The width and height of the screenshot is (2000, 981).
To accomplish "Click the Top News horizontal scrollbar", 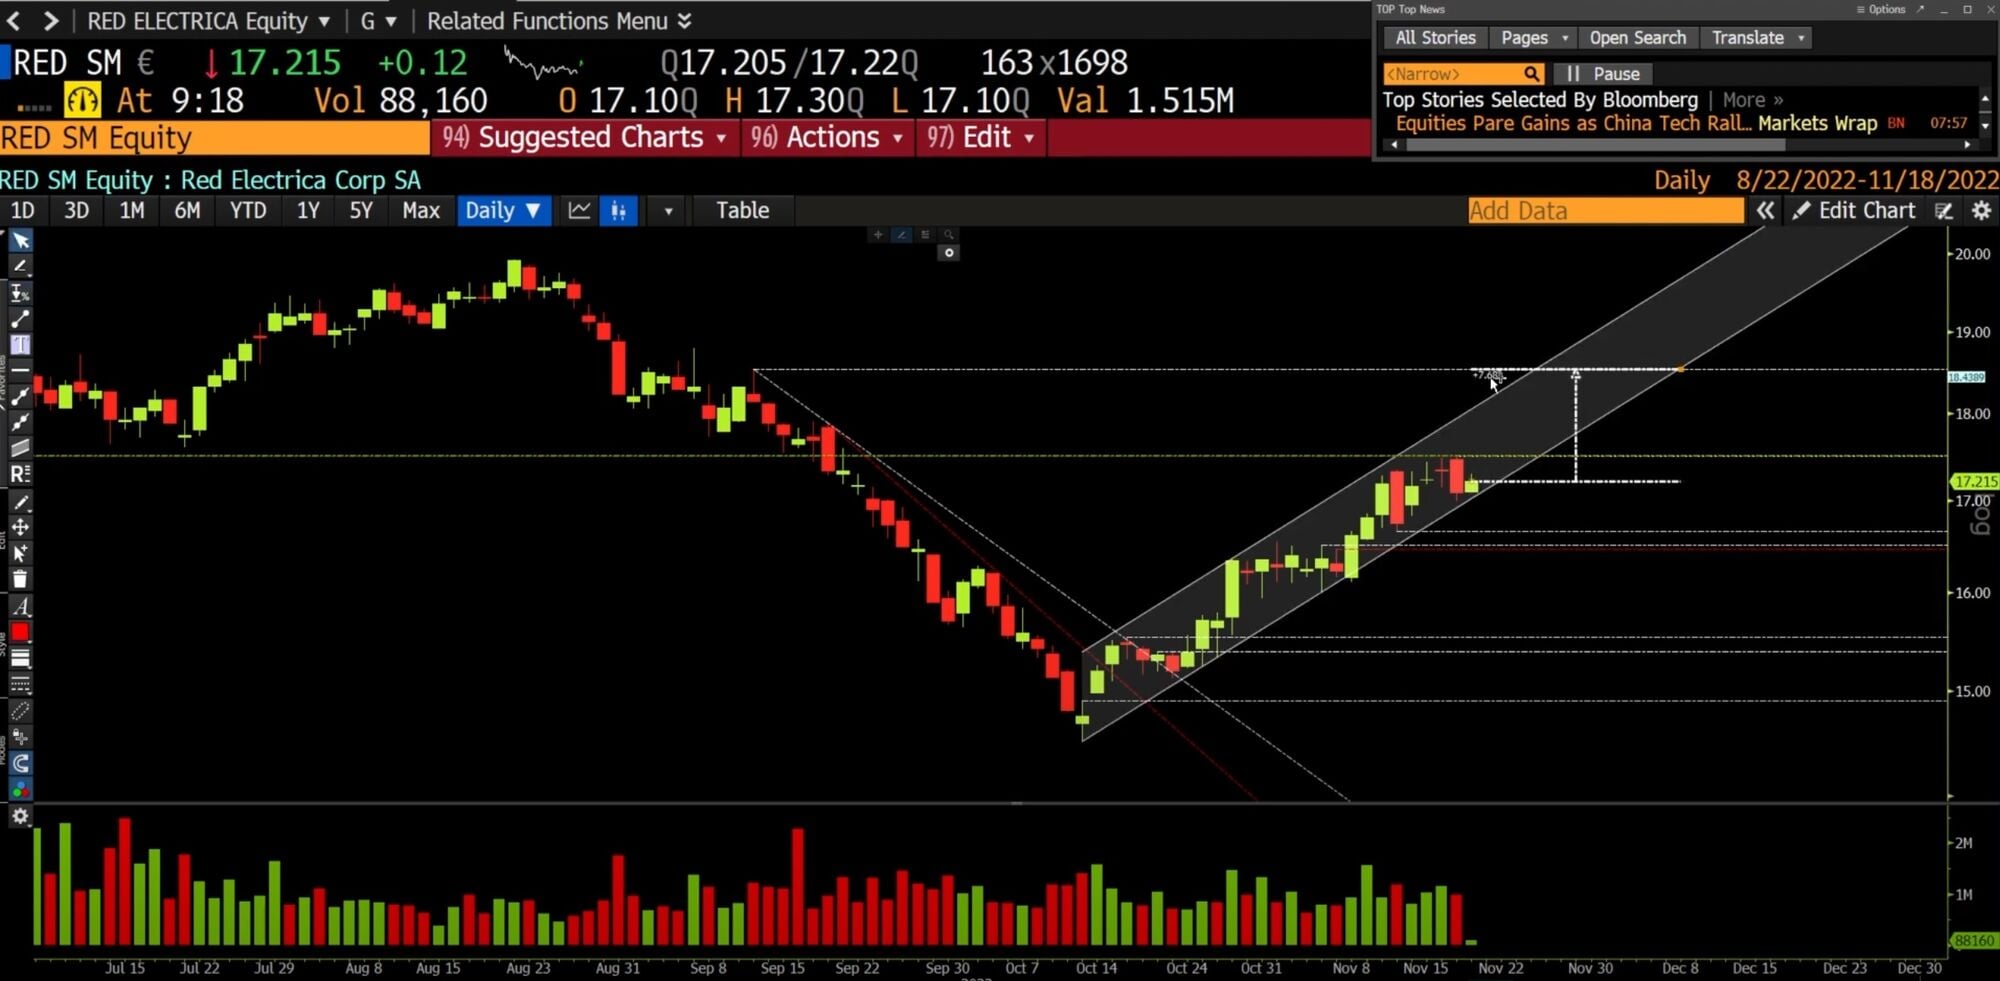I will pos(1595,145).
